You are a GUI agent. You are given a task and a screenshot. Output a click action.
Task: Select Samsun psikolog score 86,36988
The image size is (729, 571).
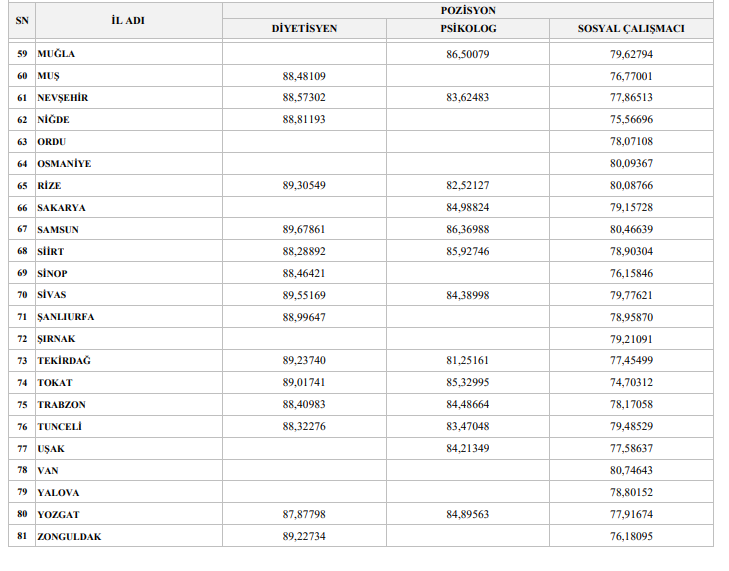468,229
